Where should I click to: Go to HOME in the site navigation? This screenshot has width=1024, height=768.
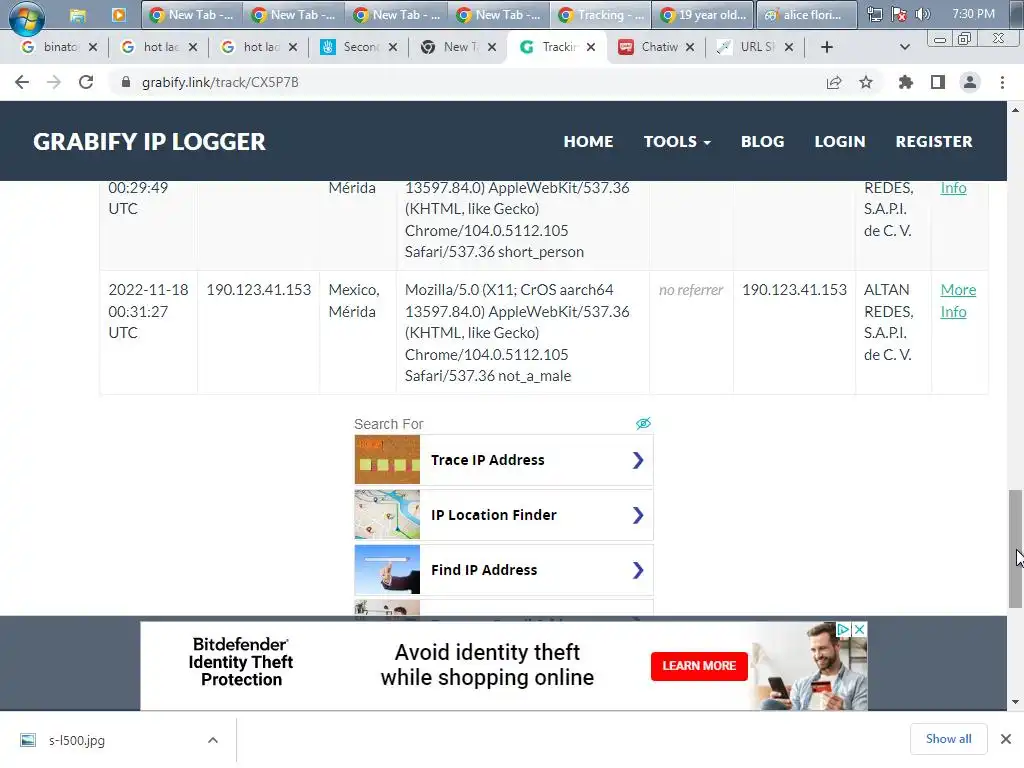(588, 142)
